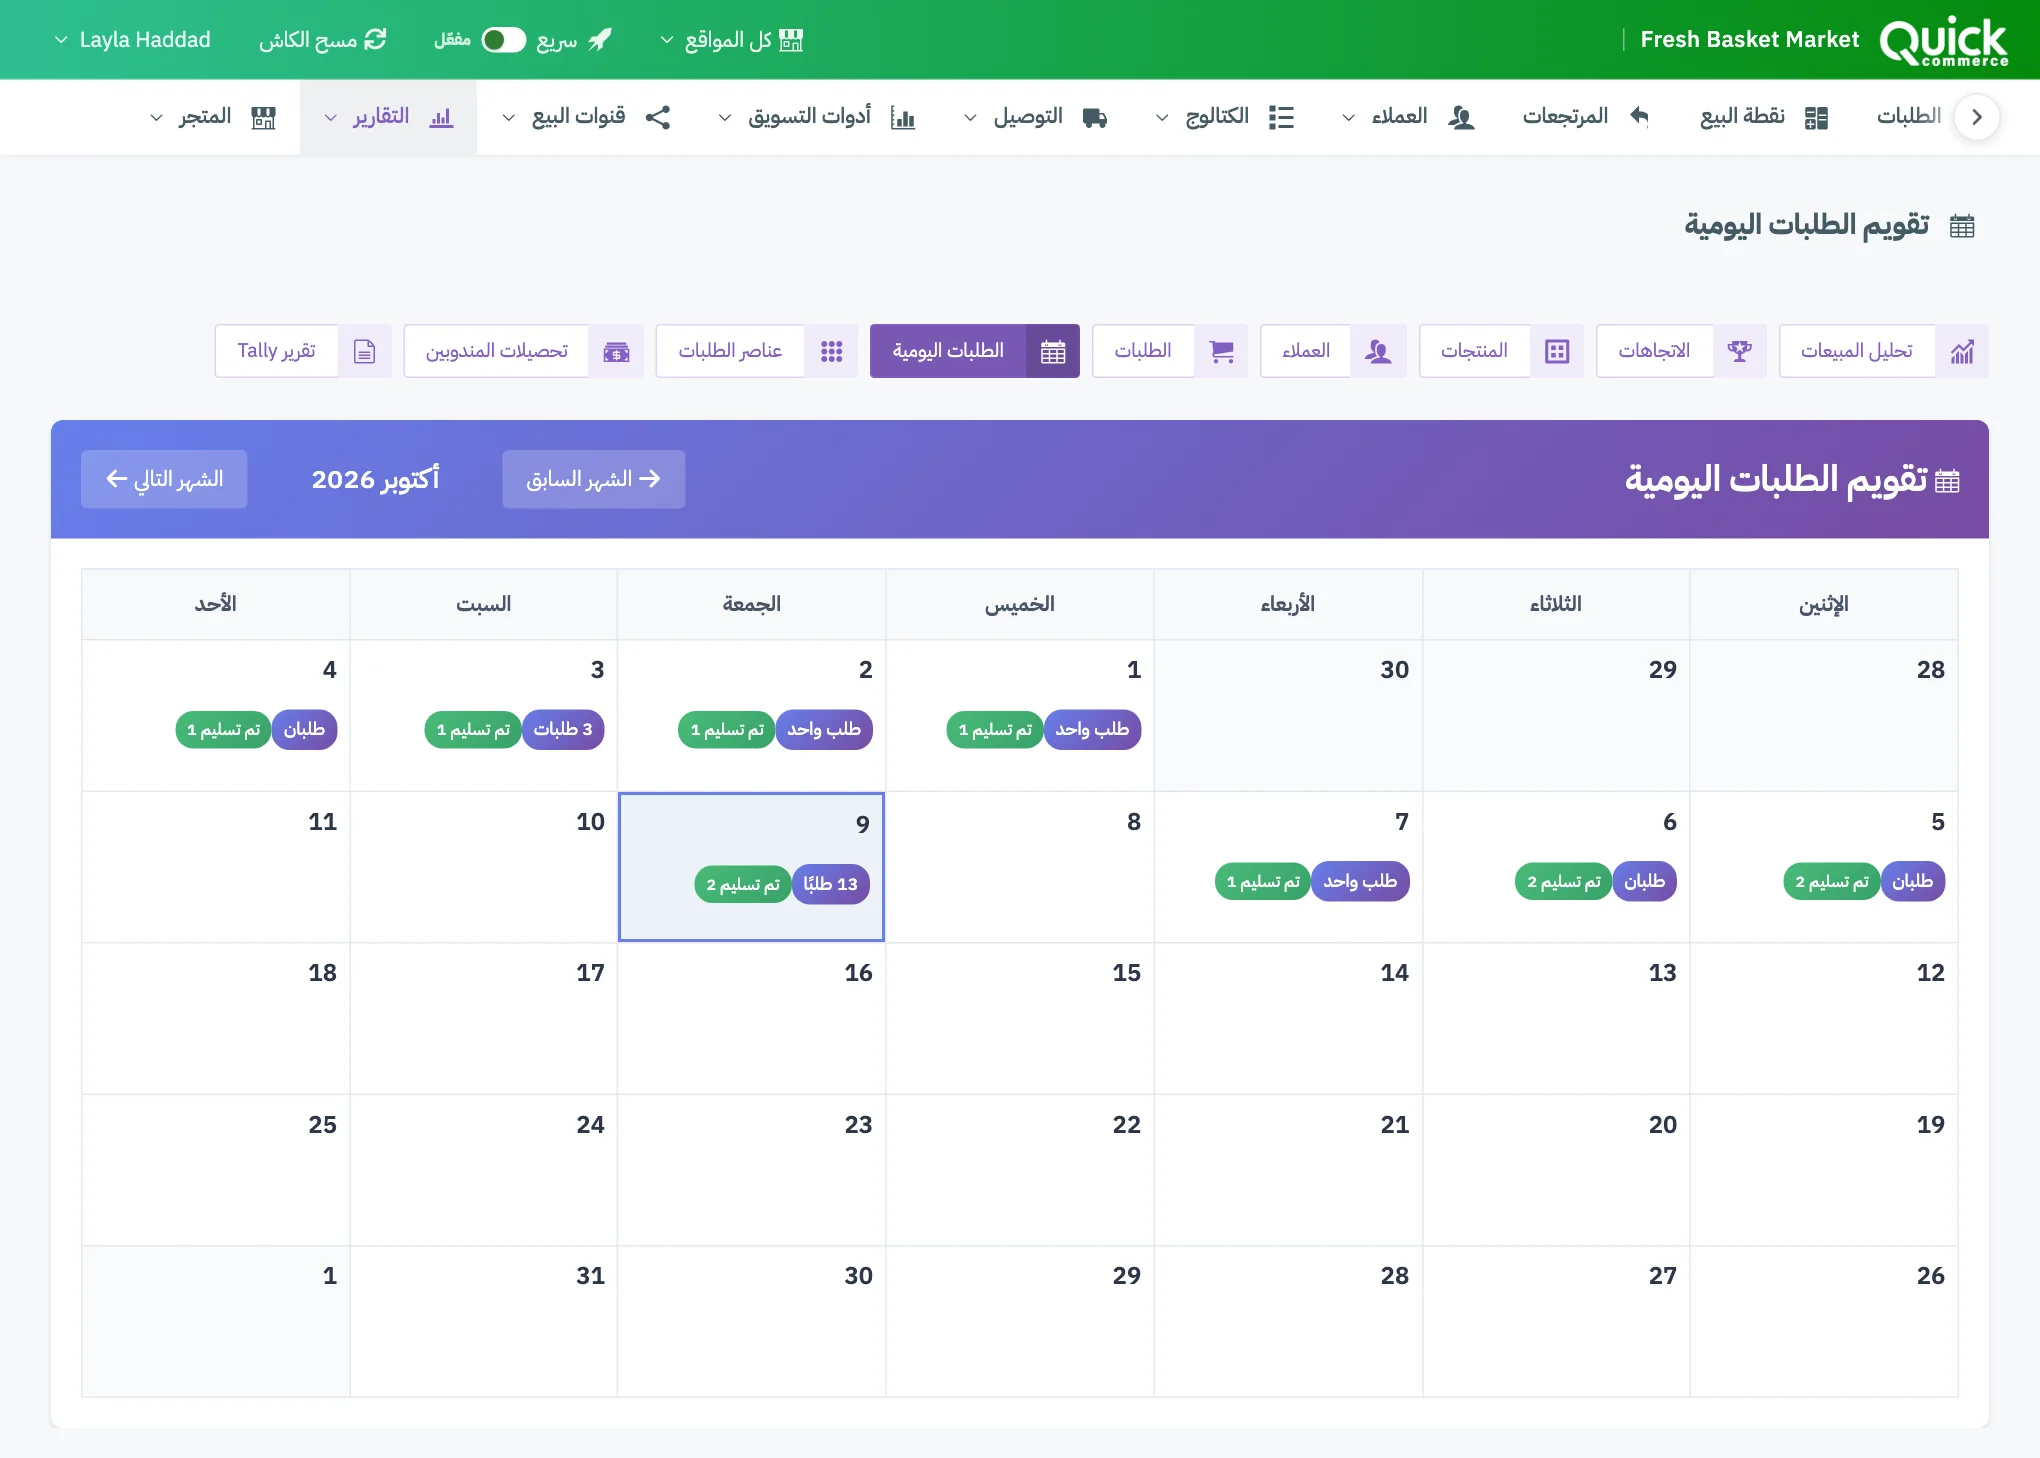2040x1458 pixels.
Task: Click the share icon beside قنوات البيع
Action: pos(657,117)
